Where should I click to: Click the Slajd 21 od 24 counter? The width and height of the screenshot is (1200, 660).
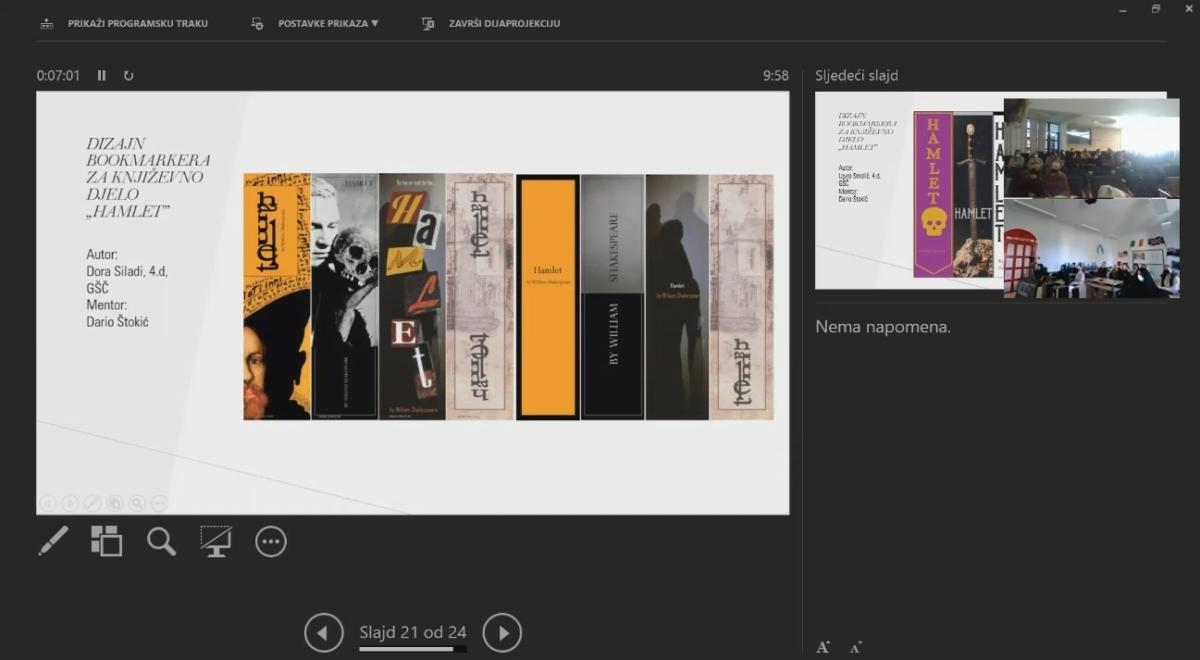[x=413, y=632]
